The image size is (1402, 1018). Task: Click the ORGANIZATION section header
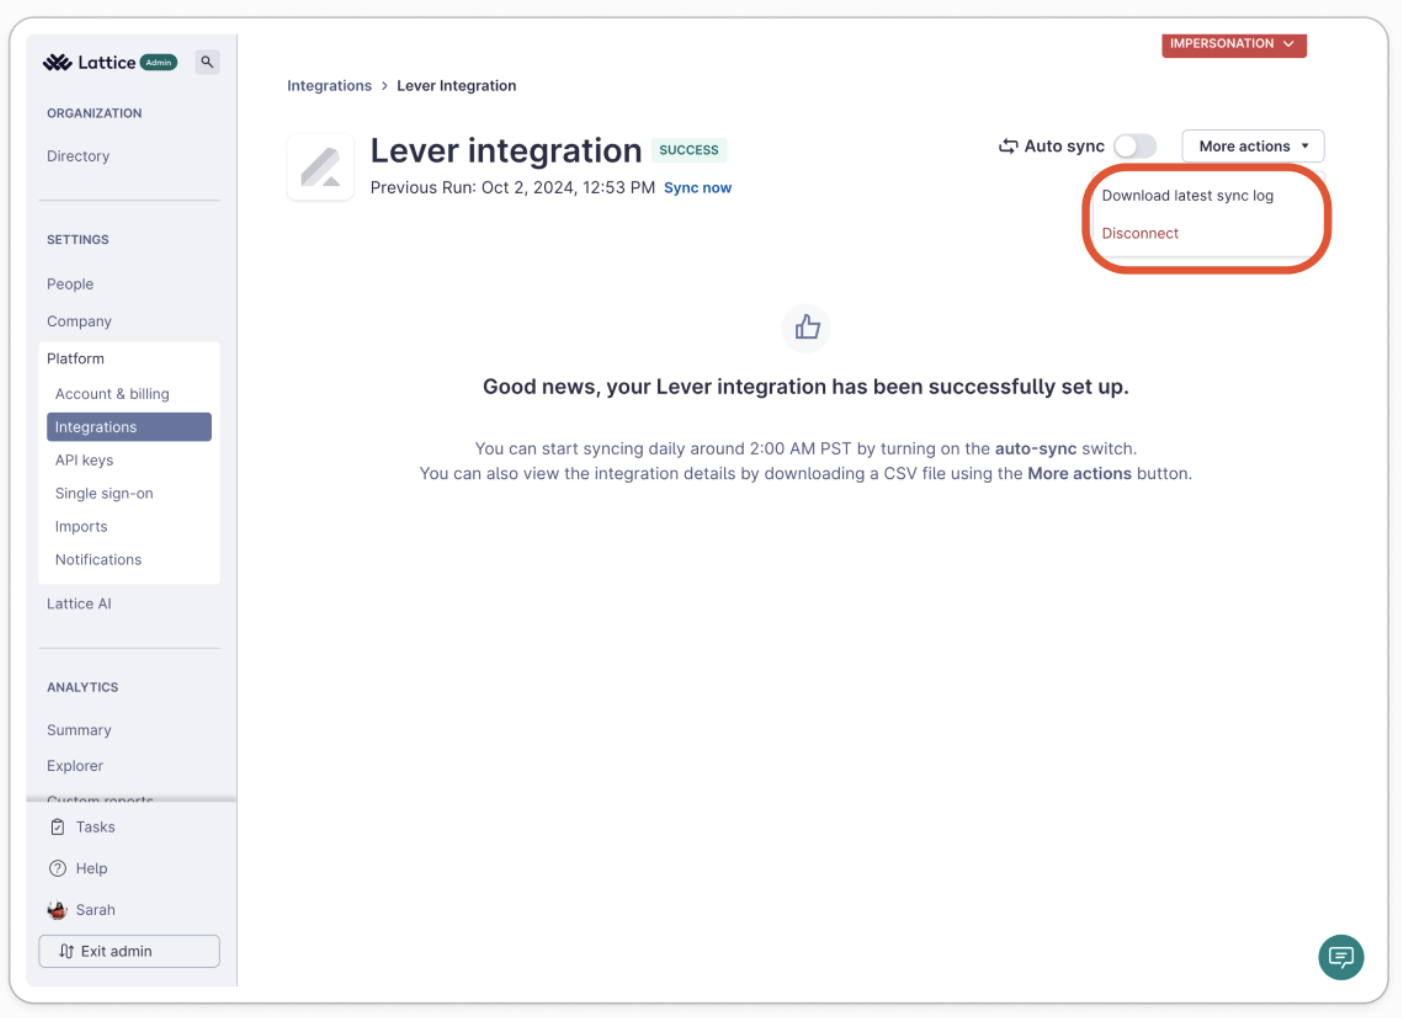click(x=94, y=113)
